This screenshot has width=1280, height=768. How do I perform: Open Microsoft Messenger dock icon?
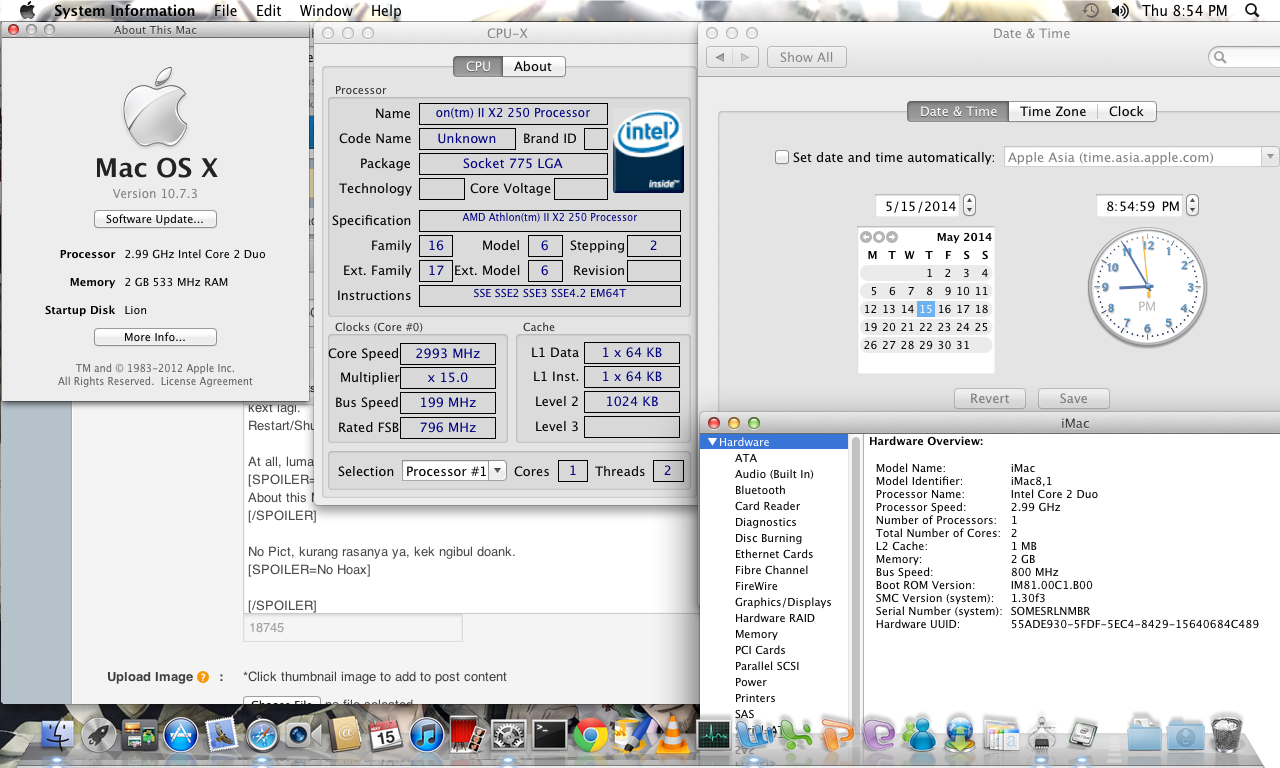(x=919, y=736)
